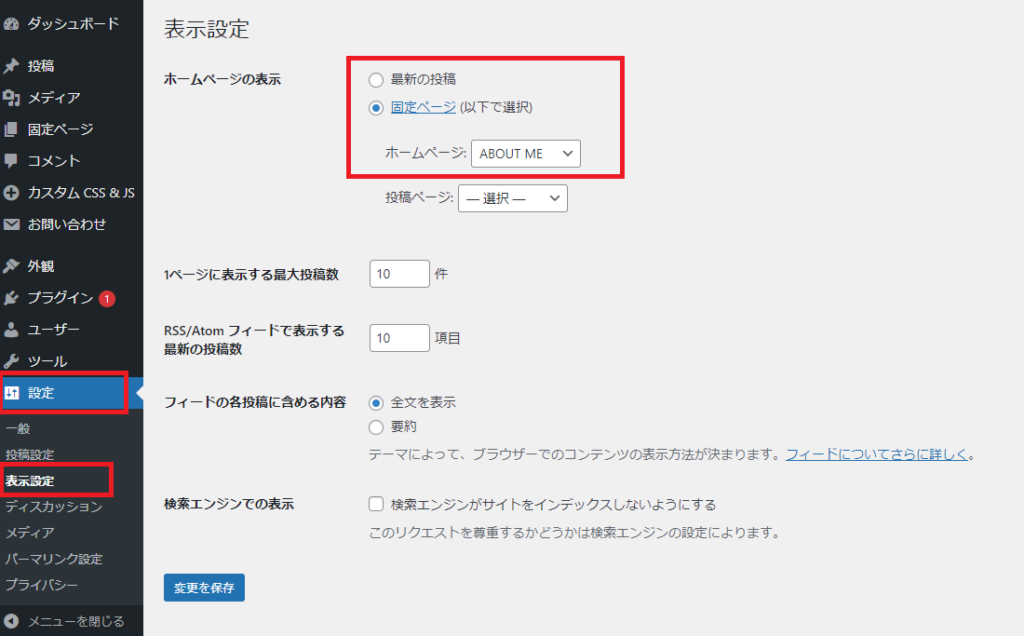This screenshot has width=1024, height=636.
Task: Open Media via the メディア sidebar icon
Action: point(12,98)
